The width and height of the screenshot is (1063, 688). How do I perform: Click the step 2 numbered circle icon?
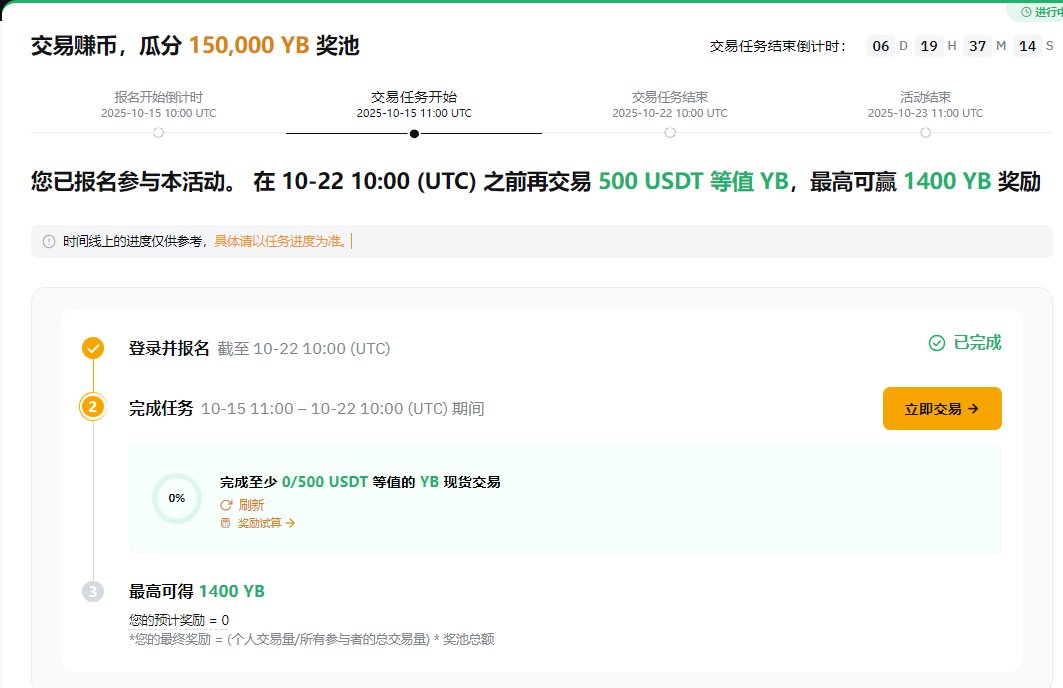93,408
